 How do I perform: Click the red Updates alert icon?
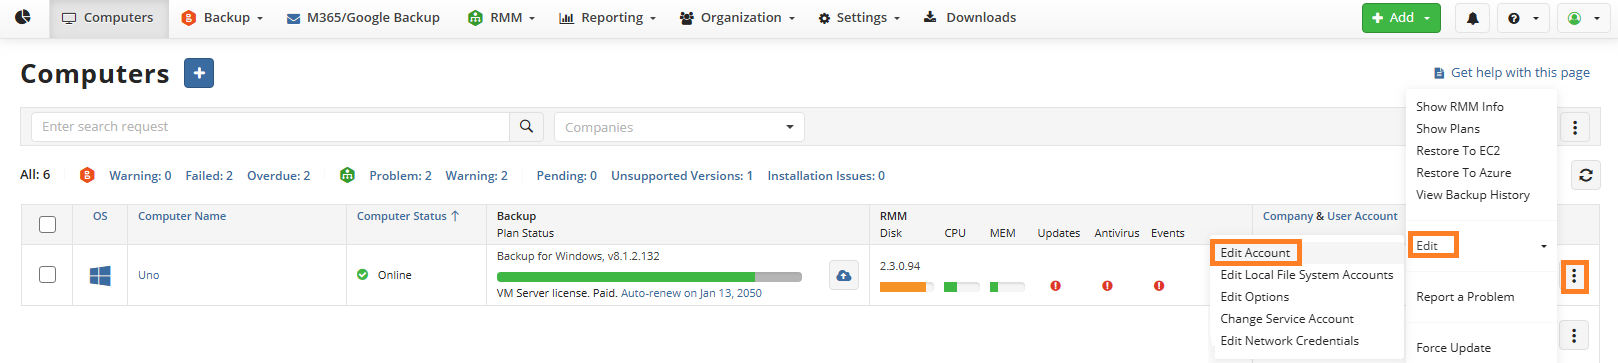[x=1055, y=286]
